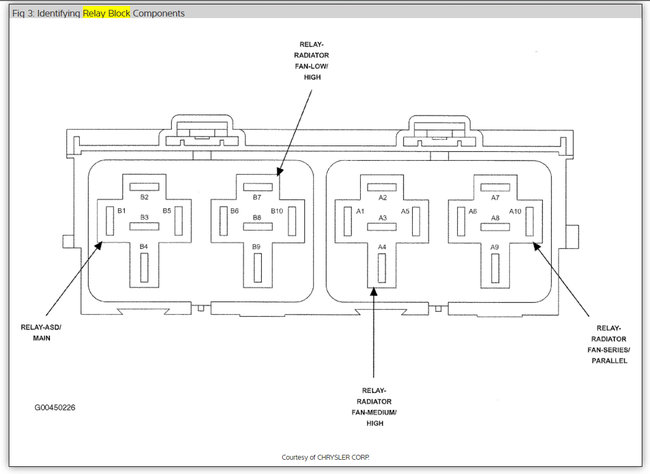The image size is (650, 474).
Task: Click terminal label B8
Action: click(x=257, y=217)
